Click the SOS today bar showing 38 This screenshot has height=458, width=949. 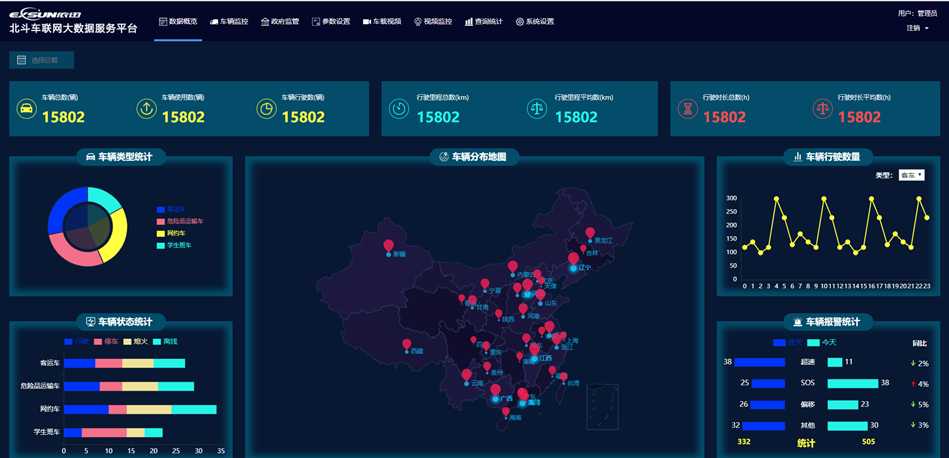coord(853,384)
